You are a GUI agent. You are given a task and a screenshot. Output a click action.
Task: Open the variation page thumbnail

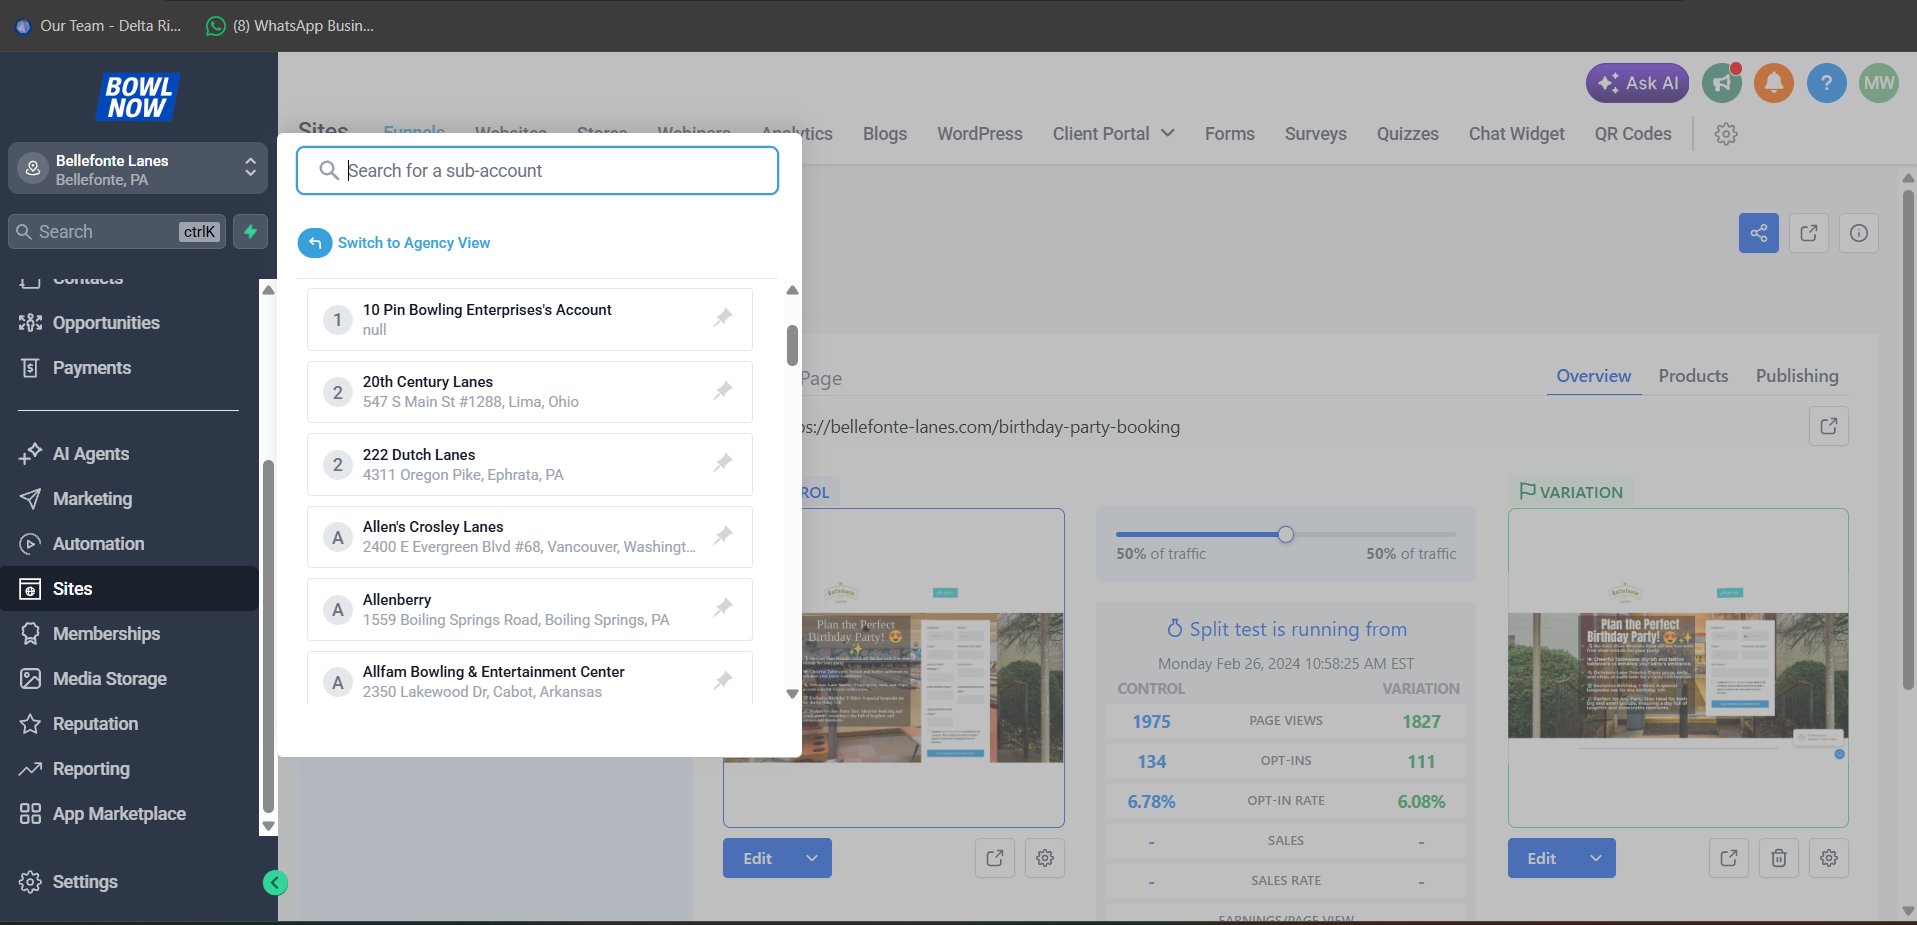[1677, 668]
